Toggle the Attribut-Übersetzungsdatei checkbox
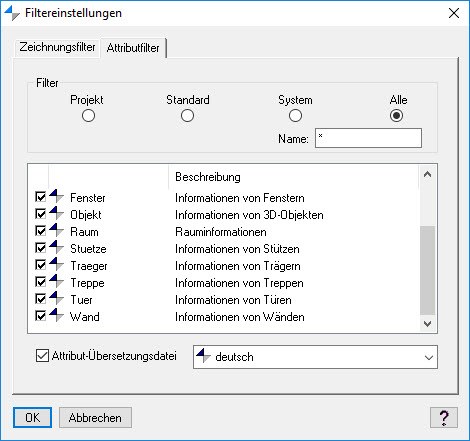 (x=42, y=356)
